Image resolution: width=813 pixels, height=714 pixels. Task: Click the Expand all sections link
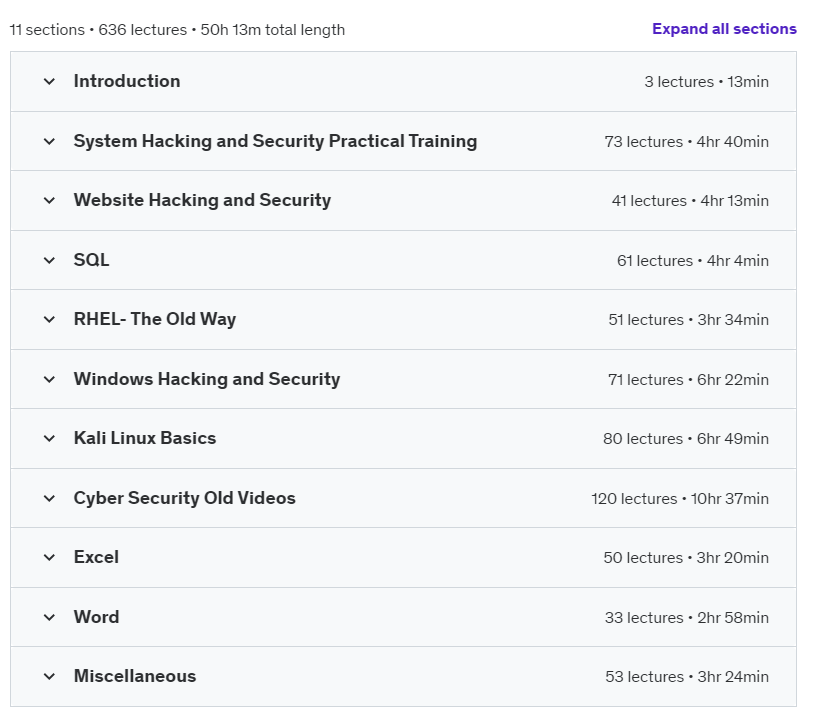click(724, 29)
